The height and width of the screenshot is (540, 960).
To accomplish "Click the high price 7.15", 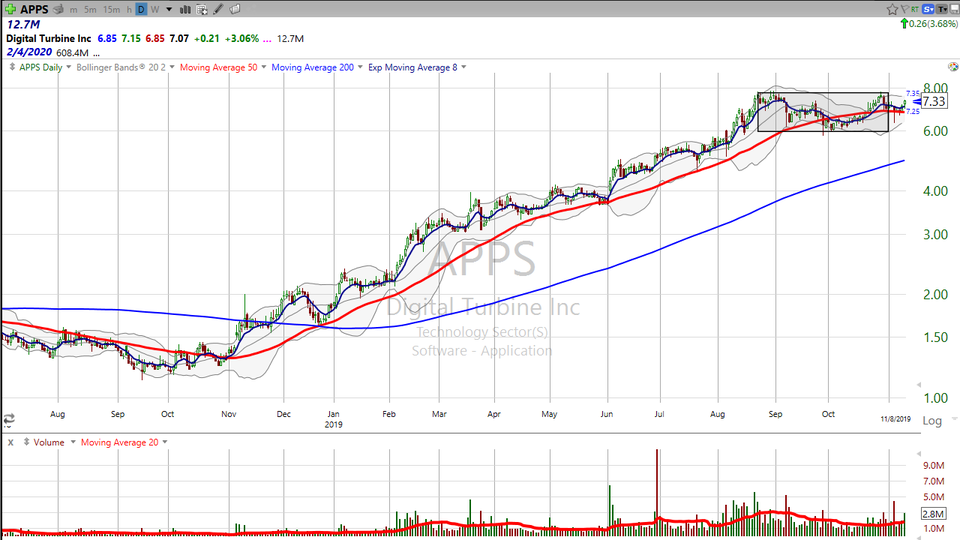I will pos(130,38).
